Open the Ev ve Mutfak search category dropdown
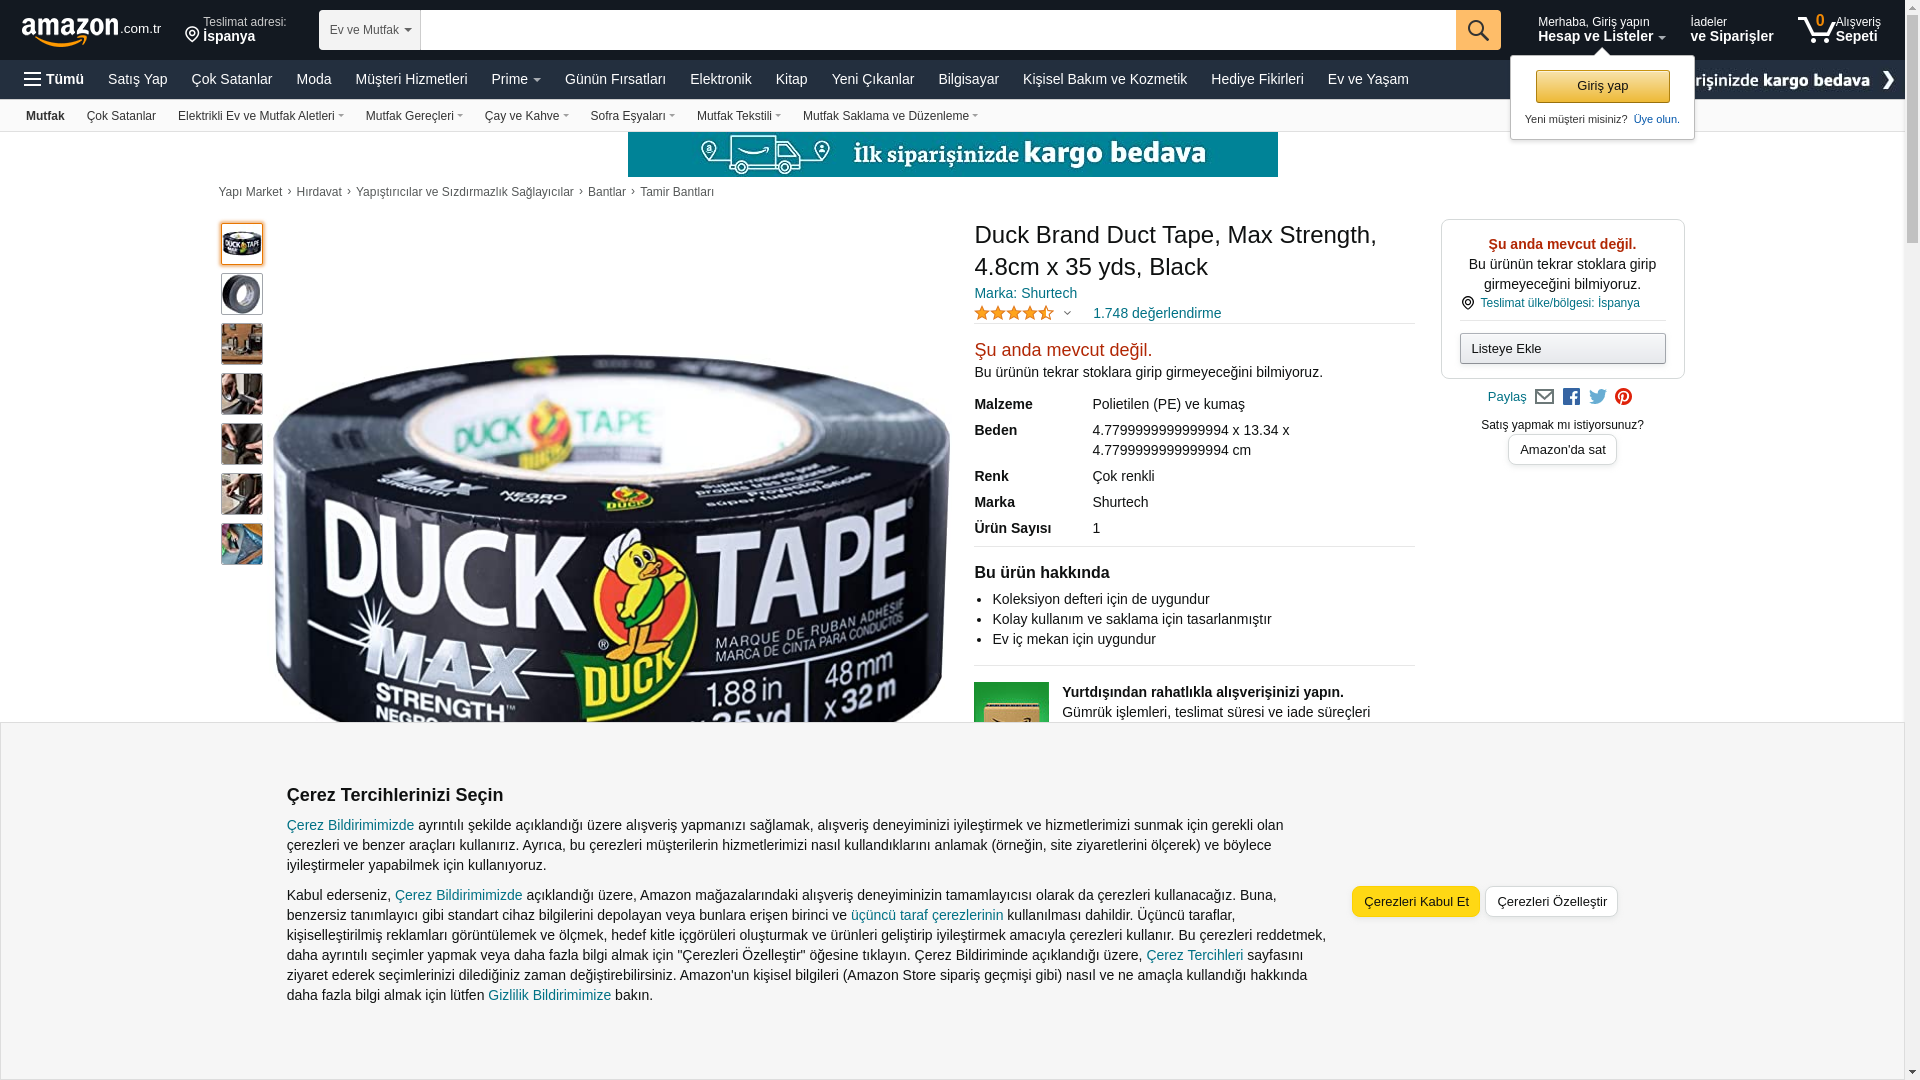1920x1080 pixels. click(x=370, y=30)
